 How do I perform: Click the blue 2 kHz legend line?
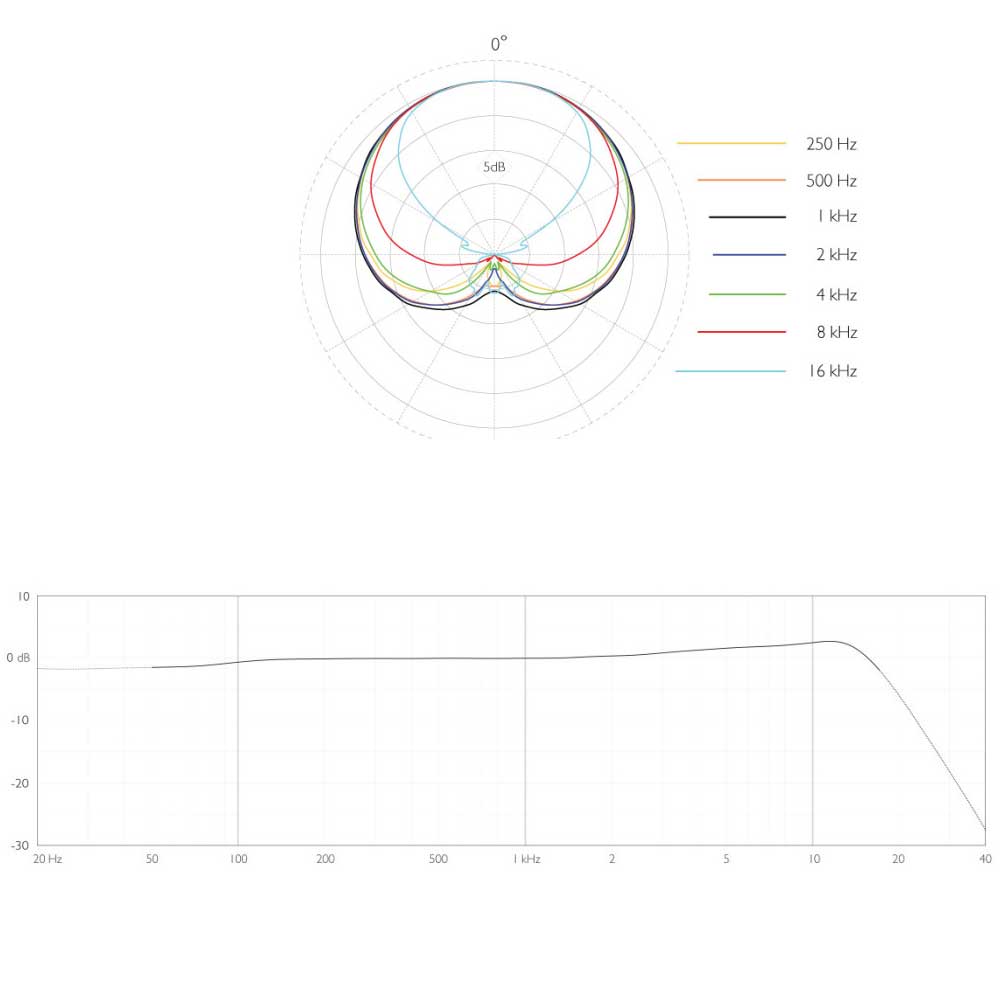[749, 256]
